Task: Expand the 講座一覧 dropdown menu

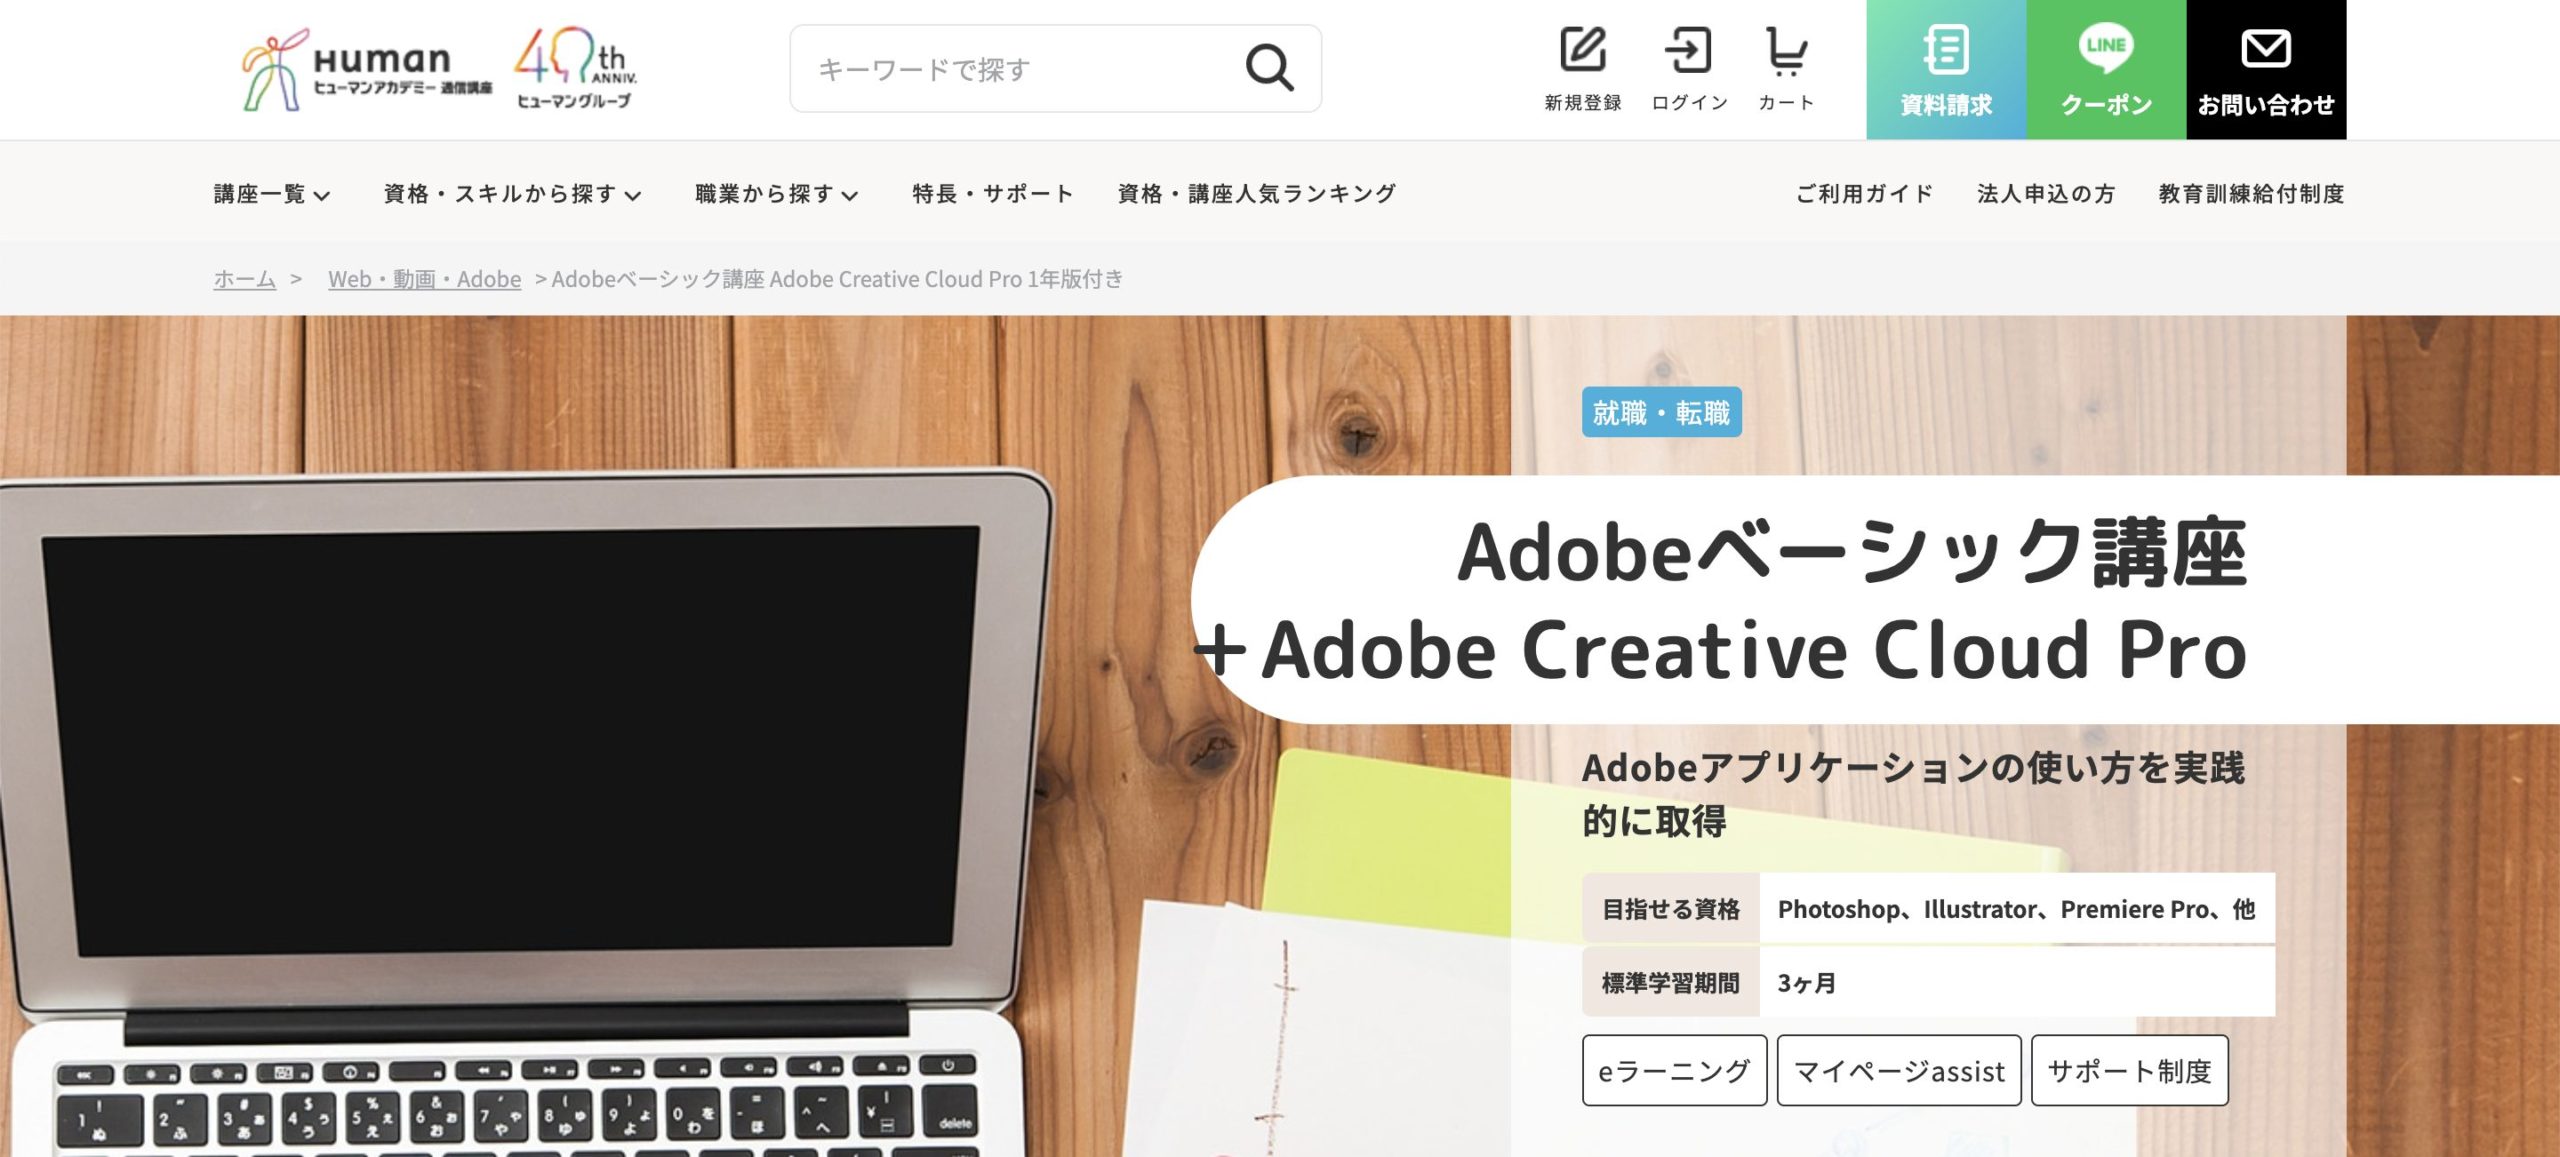Action: tap(272, 194)
